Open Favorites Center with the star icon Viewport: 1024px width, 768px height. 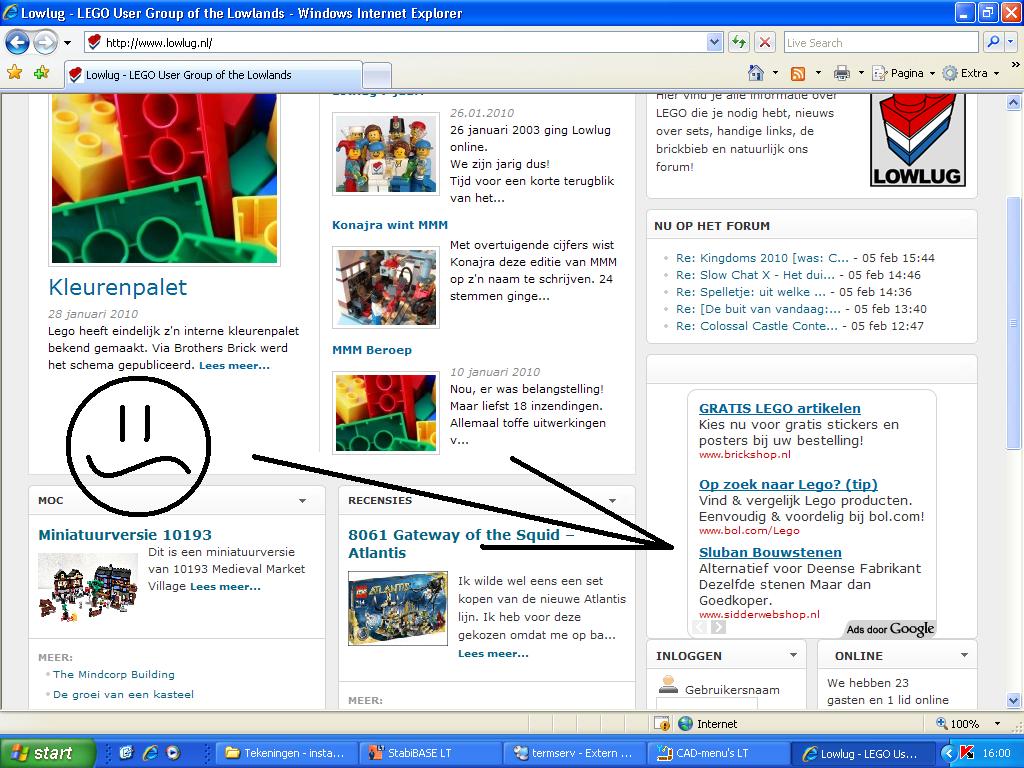coord(14,72)
